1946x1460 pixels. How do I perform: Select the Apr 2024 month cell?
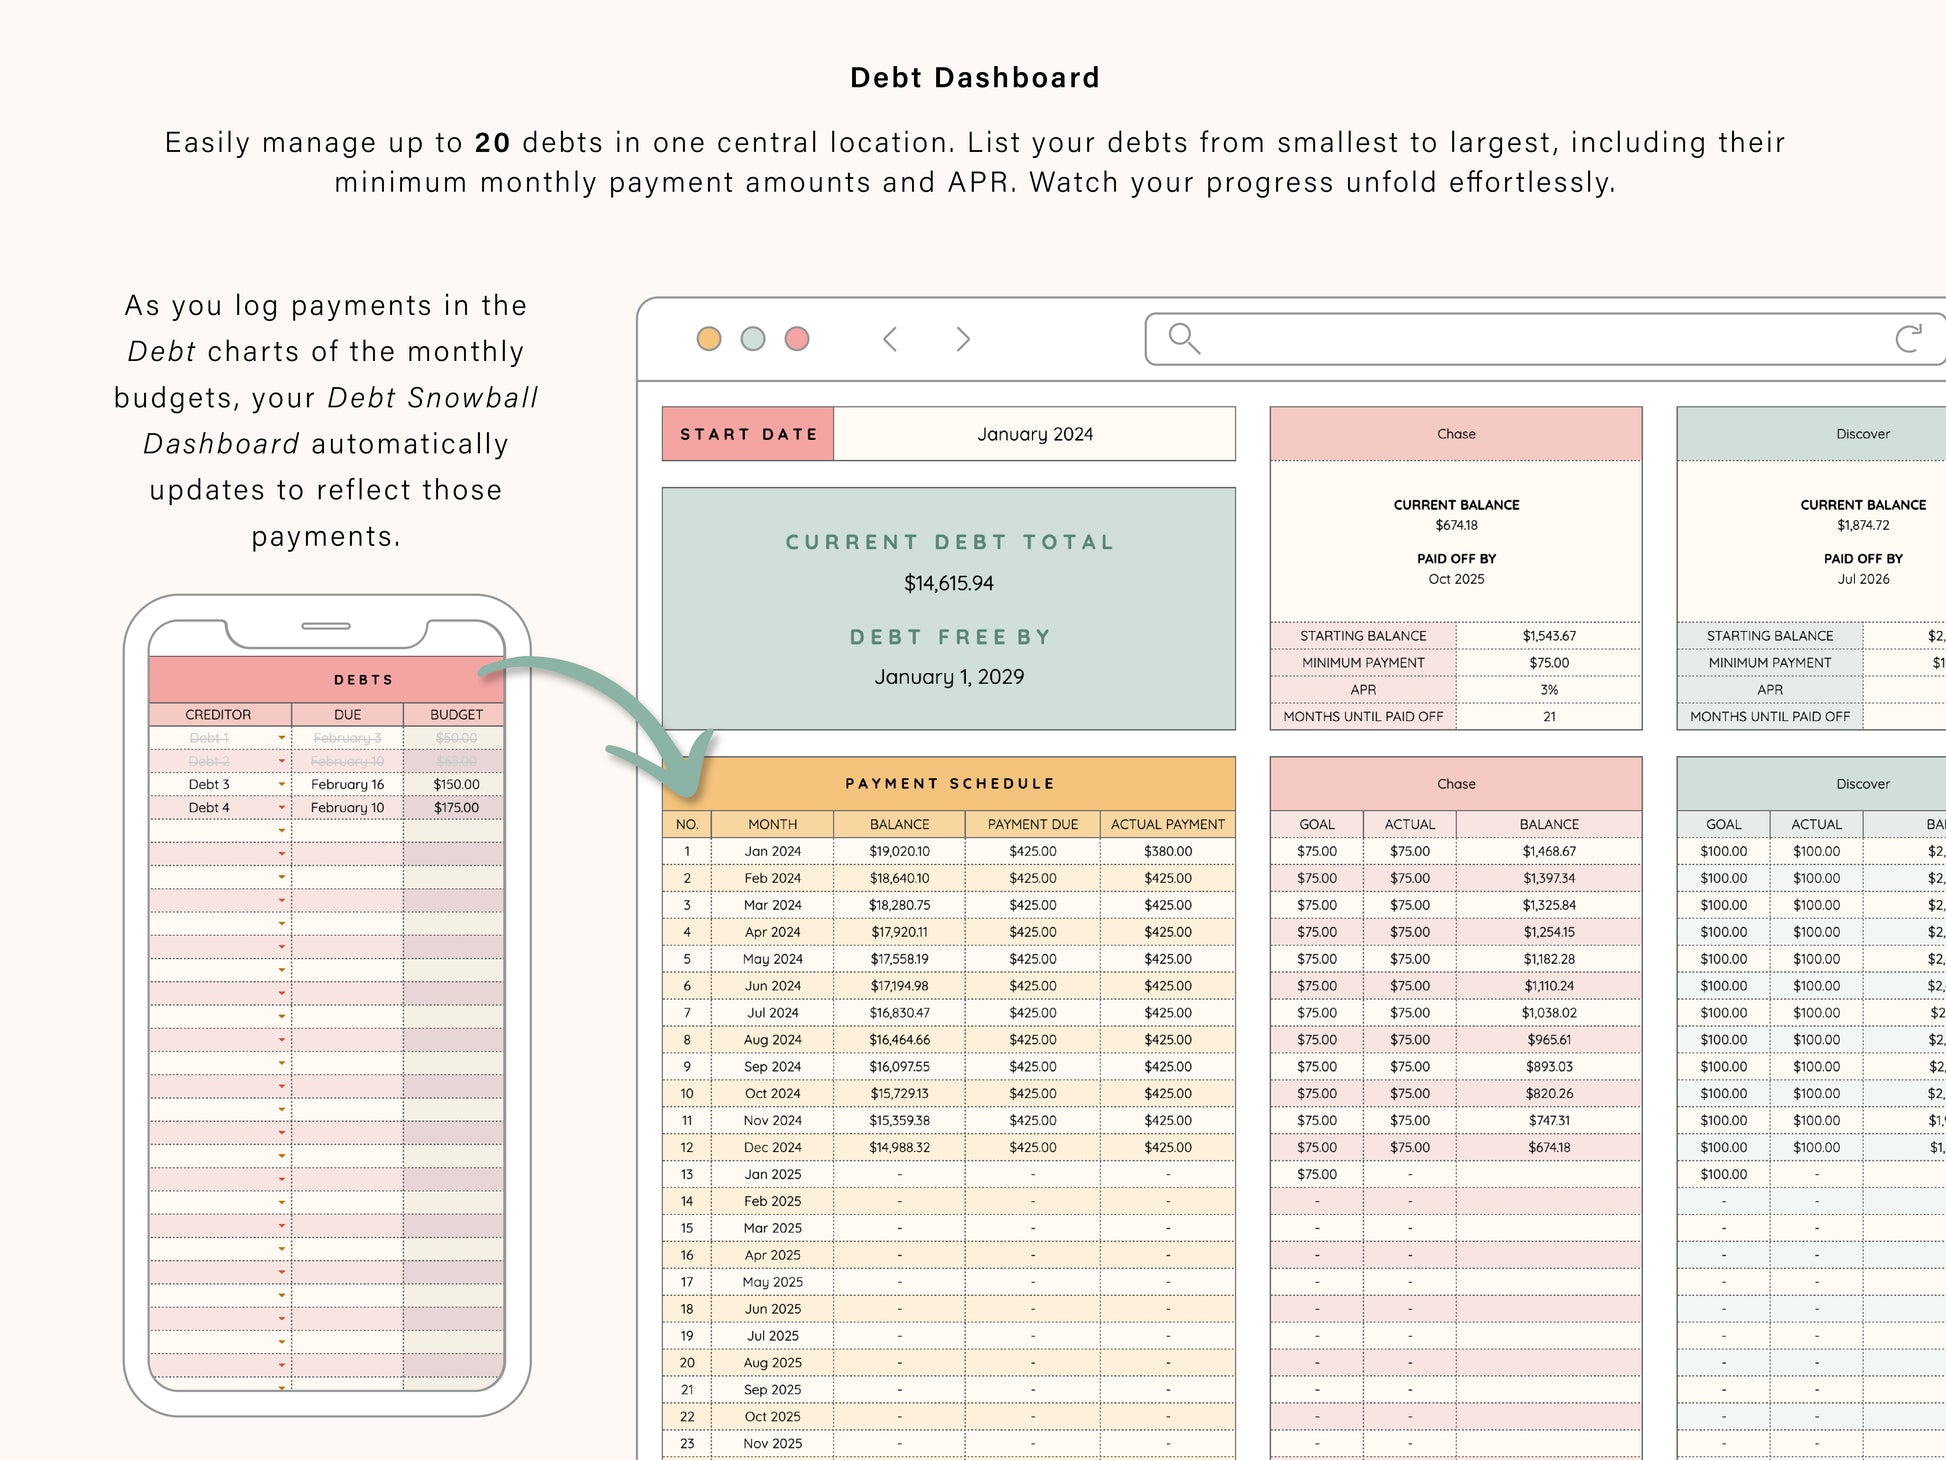click(773, 932)
